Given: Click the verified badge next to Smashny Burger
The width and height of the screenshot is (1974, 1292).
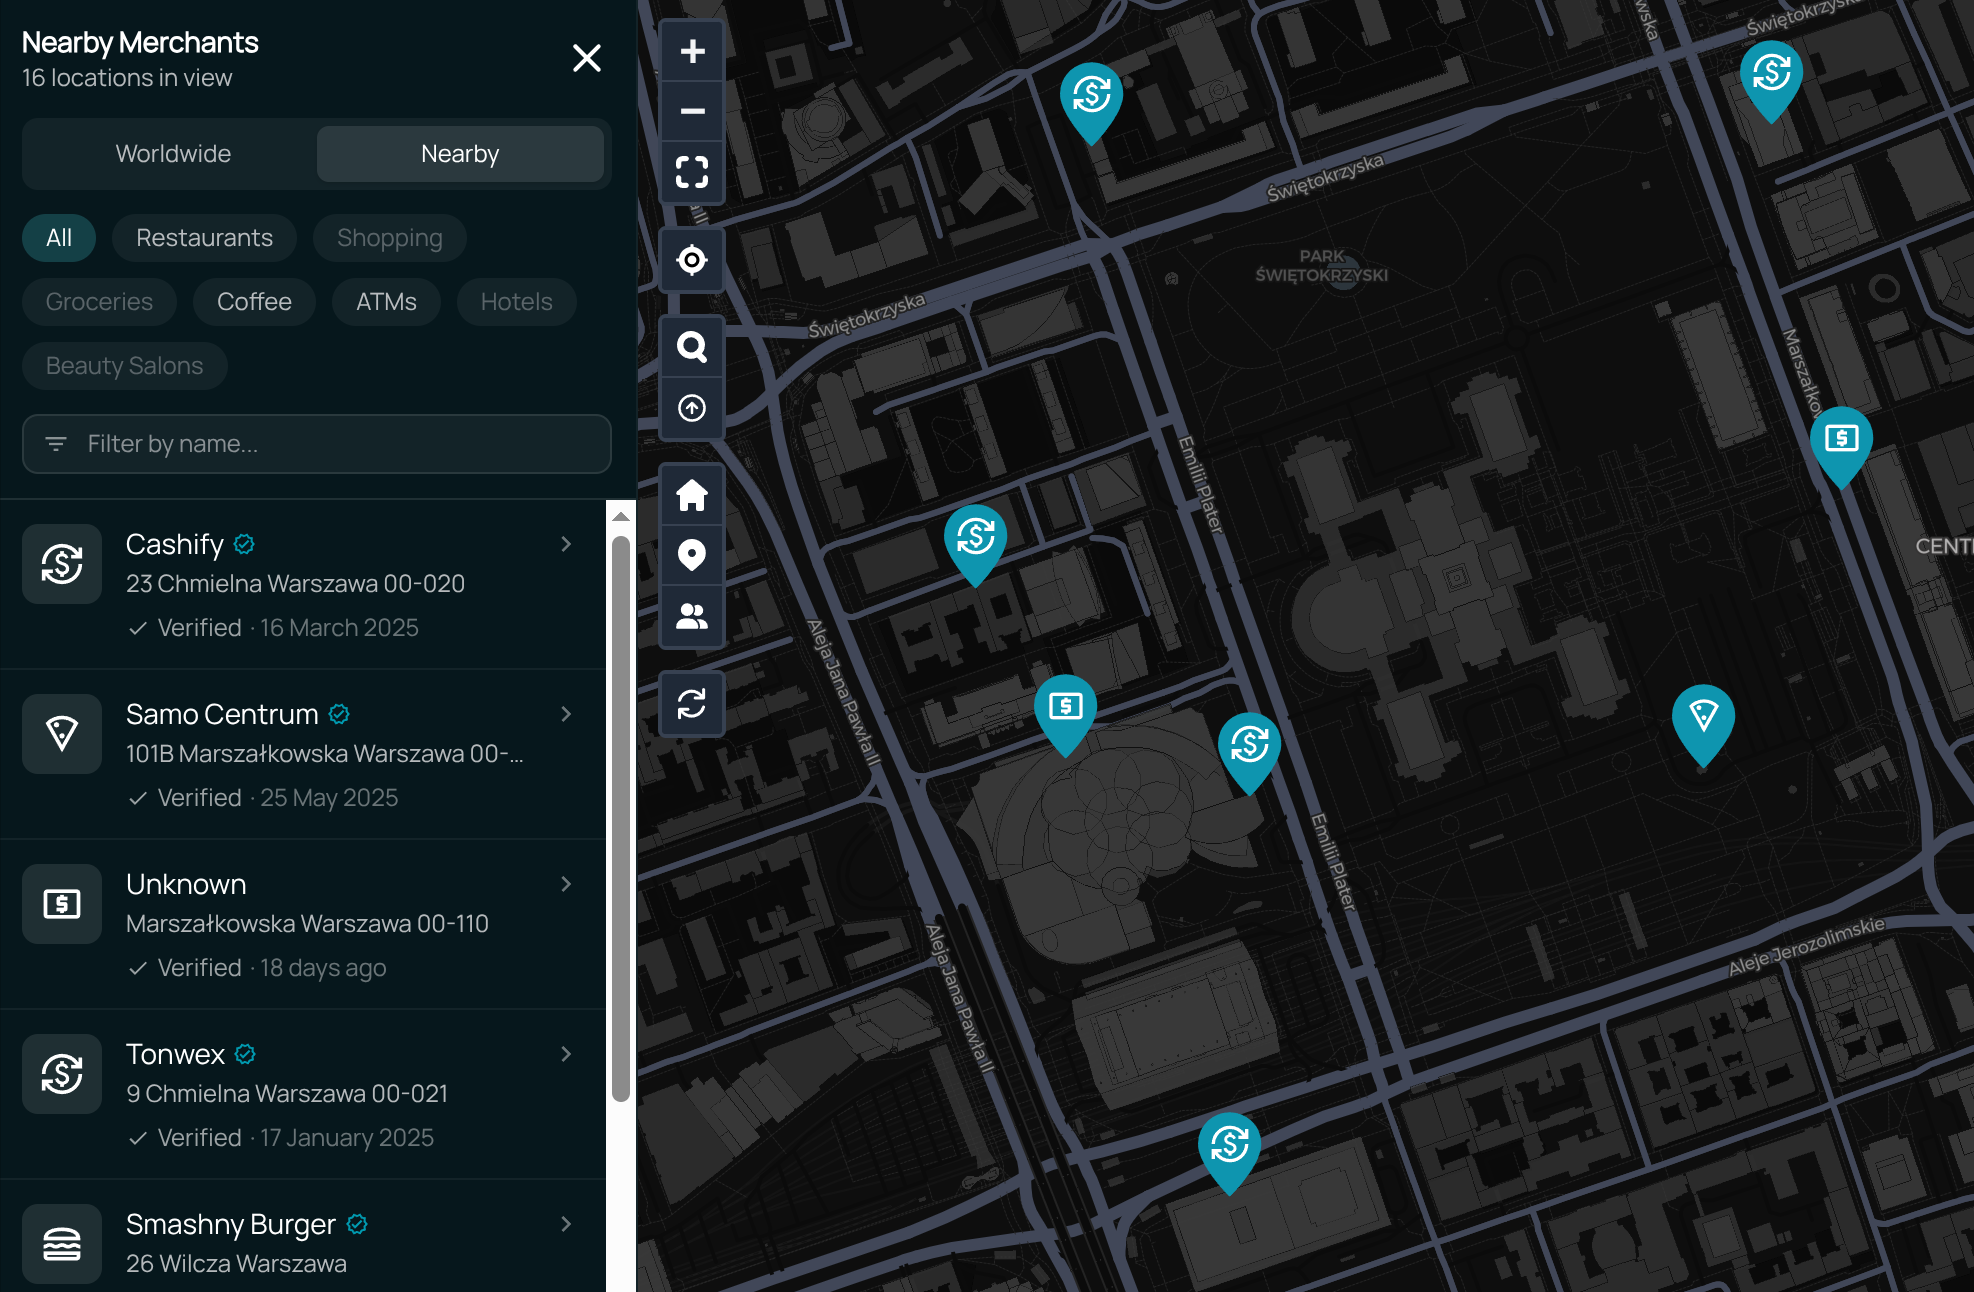Looking at the screenshot, I should (357, 1224).
